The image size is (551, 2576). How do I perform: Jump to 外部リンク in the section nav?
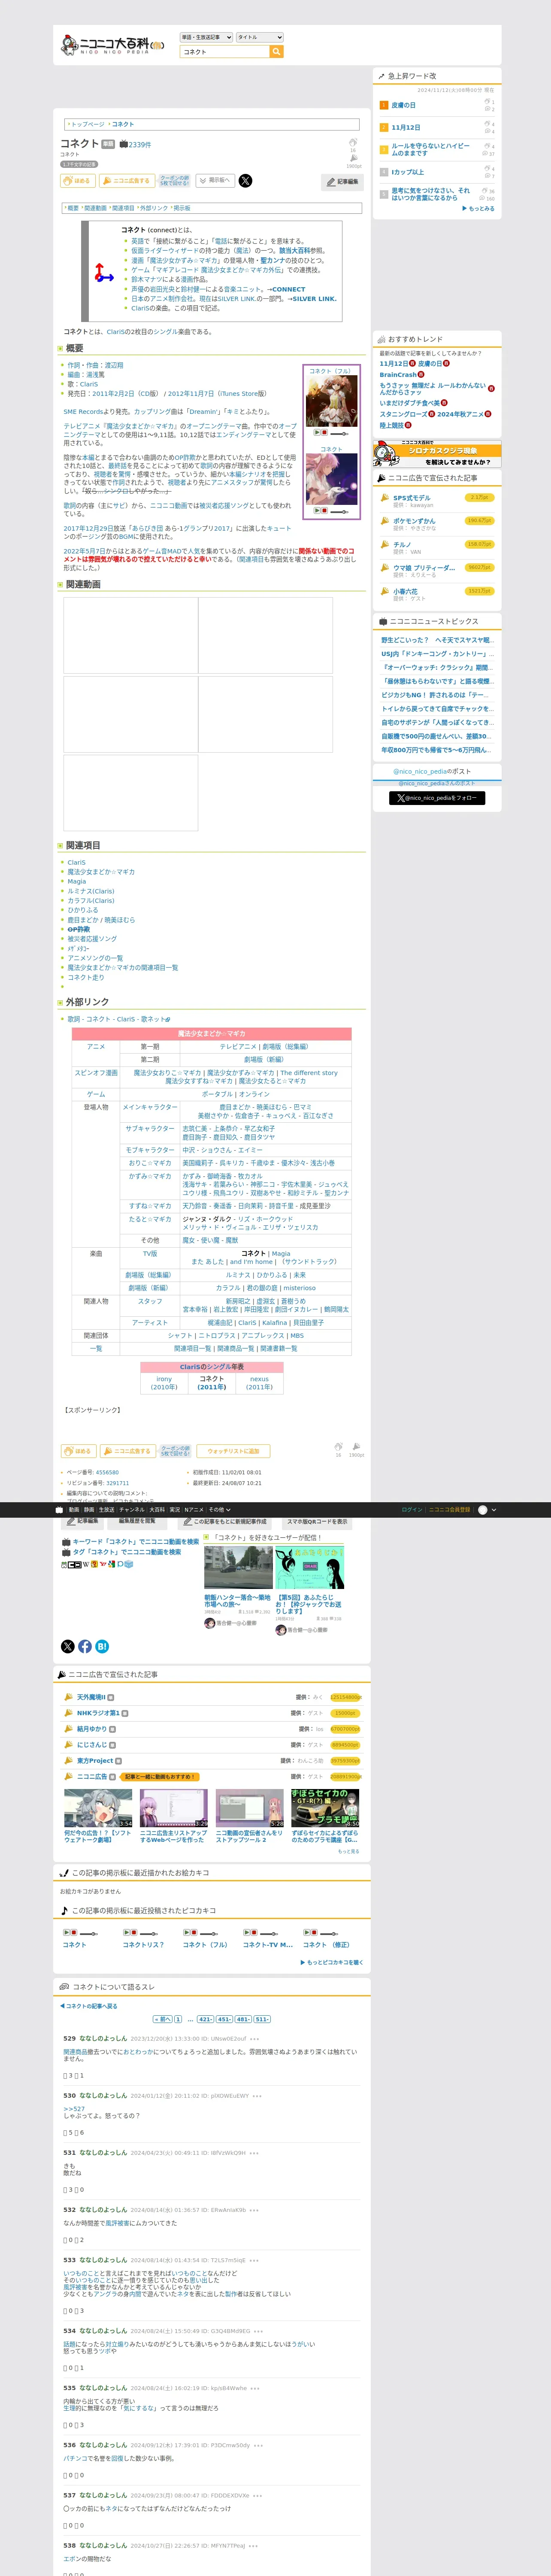[154, 208]
